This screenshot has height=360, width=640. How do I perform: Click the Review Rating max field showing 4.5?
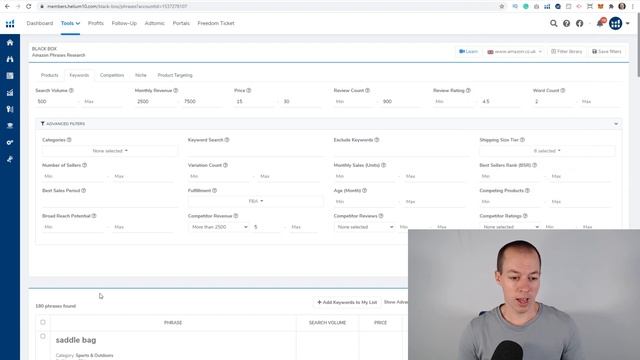[x=500, y=102]
